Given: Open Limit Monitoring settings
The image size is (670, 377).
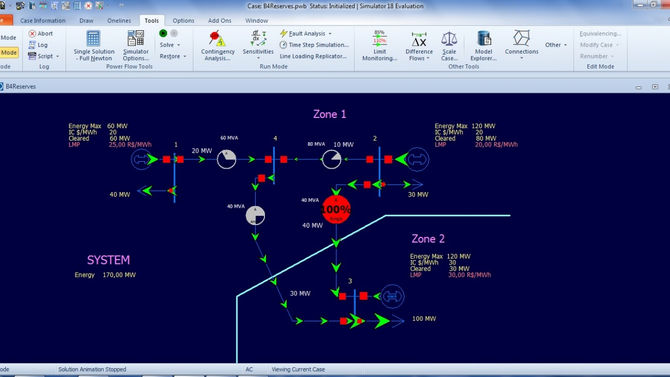Looking at the screenshot, I should click(x=379, y=46).
